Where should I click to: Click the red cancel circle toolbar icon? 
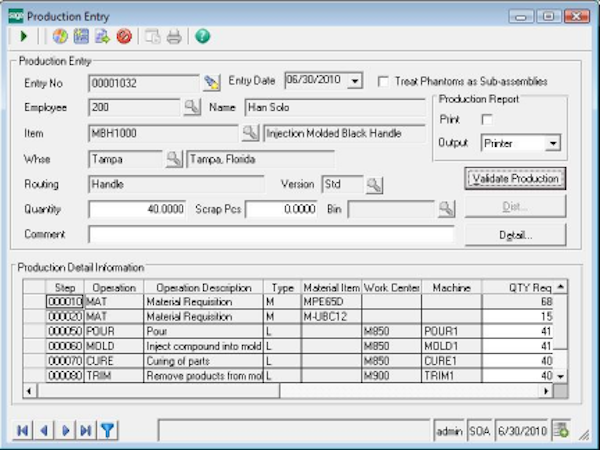124,37
